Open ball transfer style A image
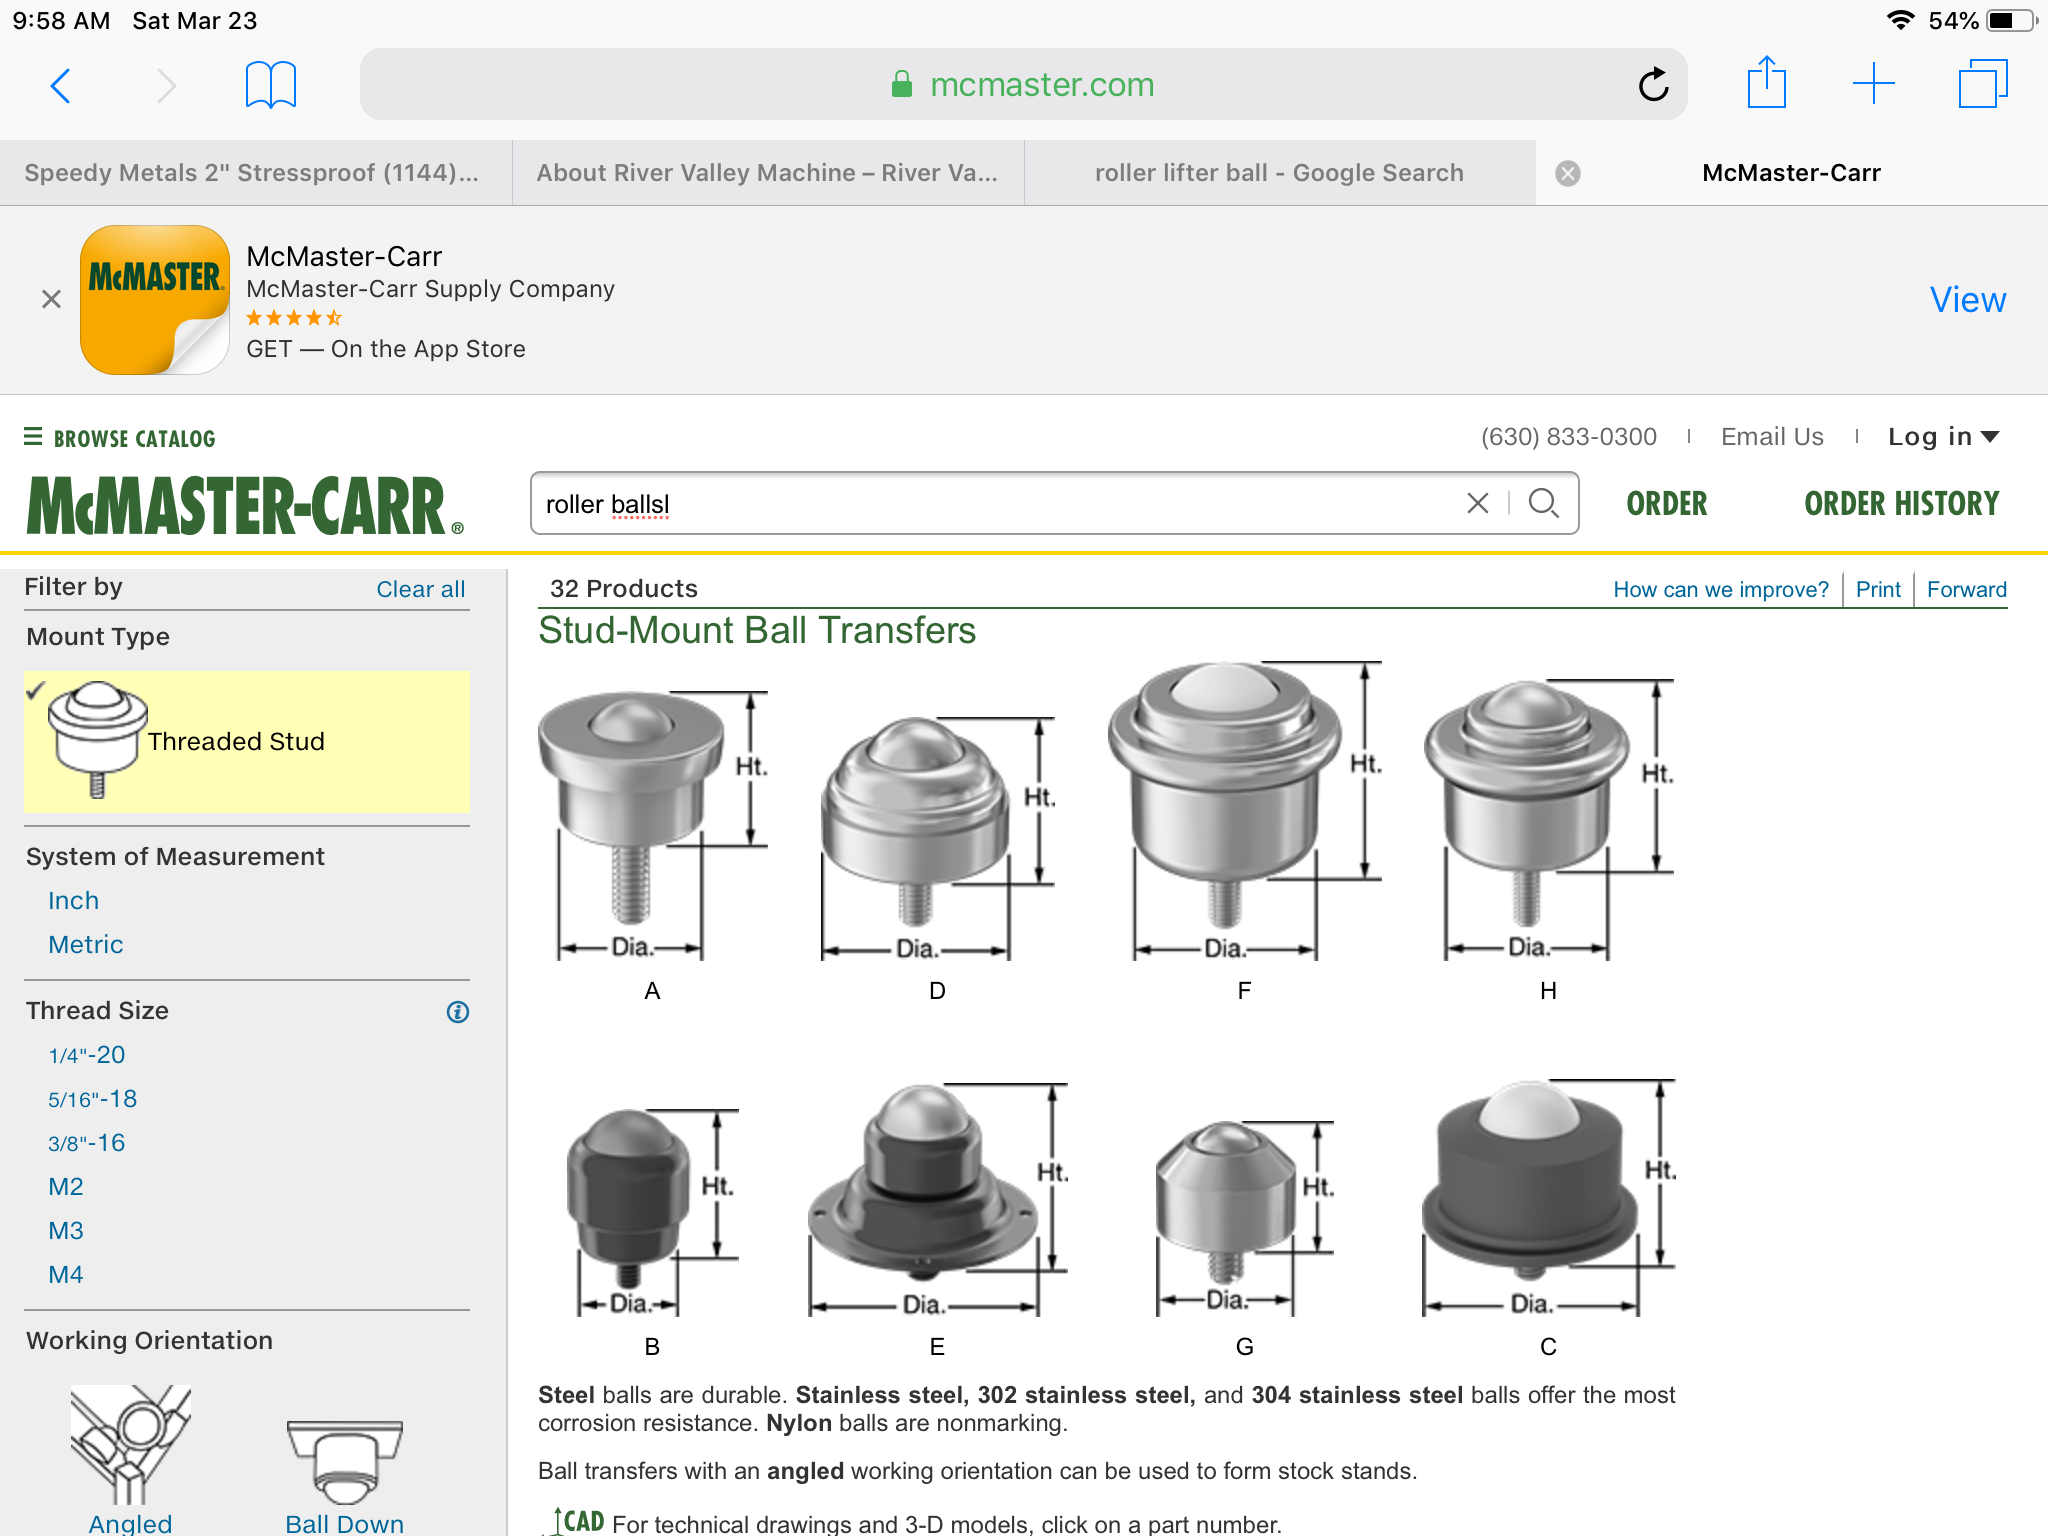 click(x=652, y=826)
